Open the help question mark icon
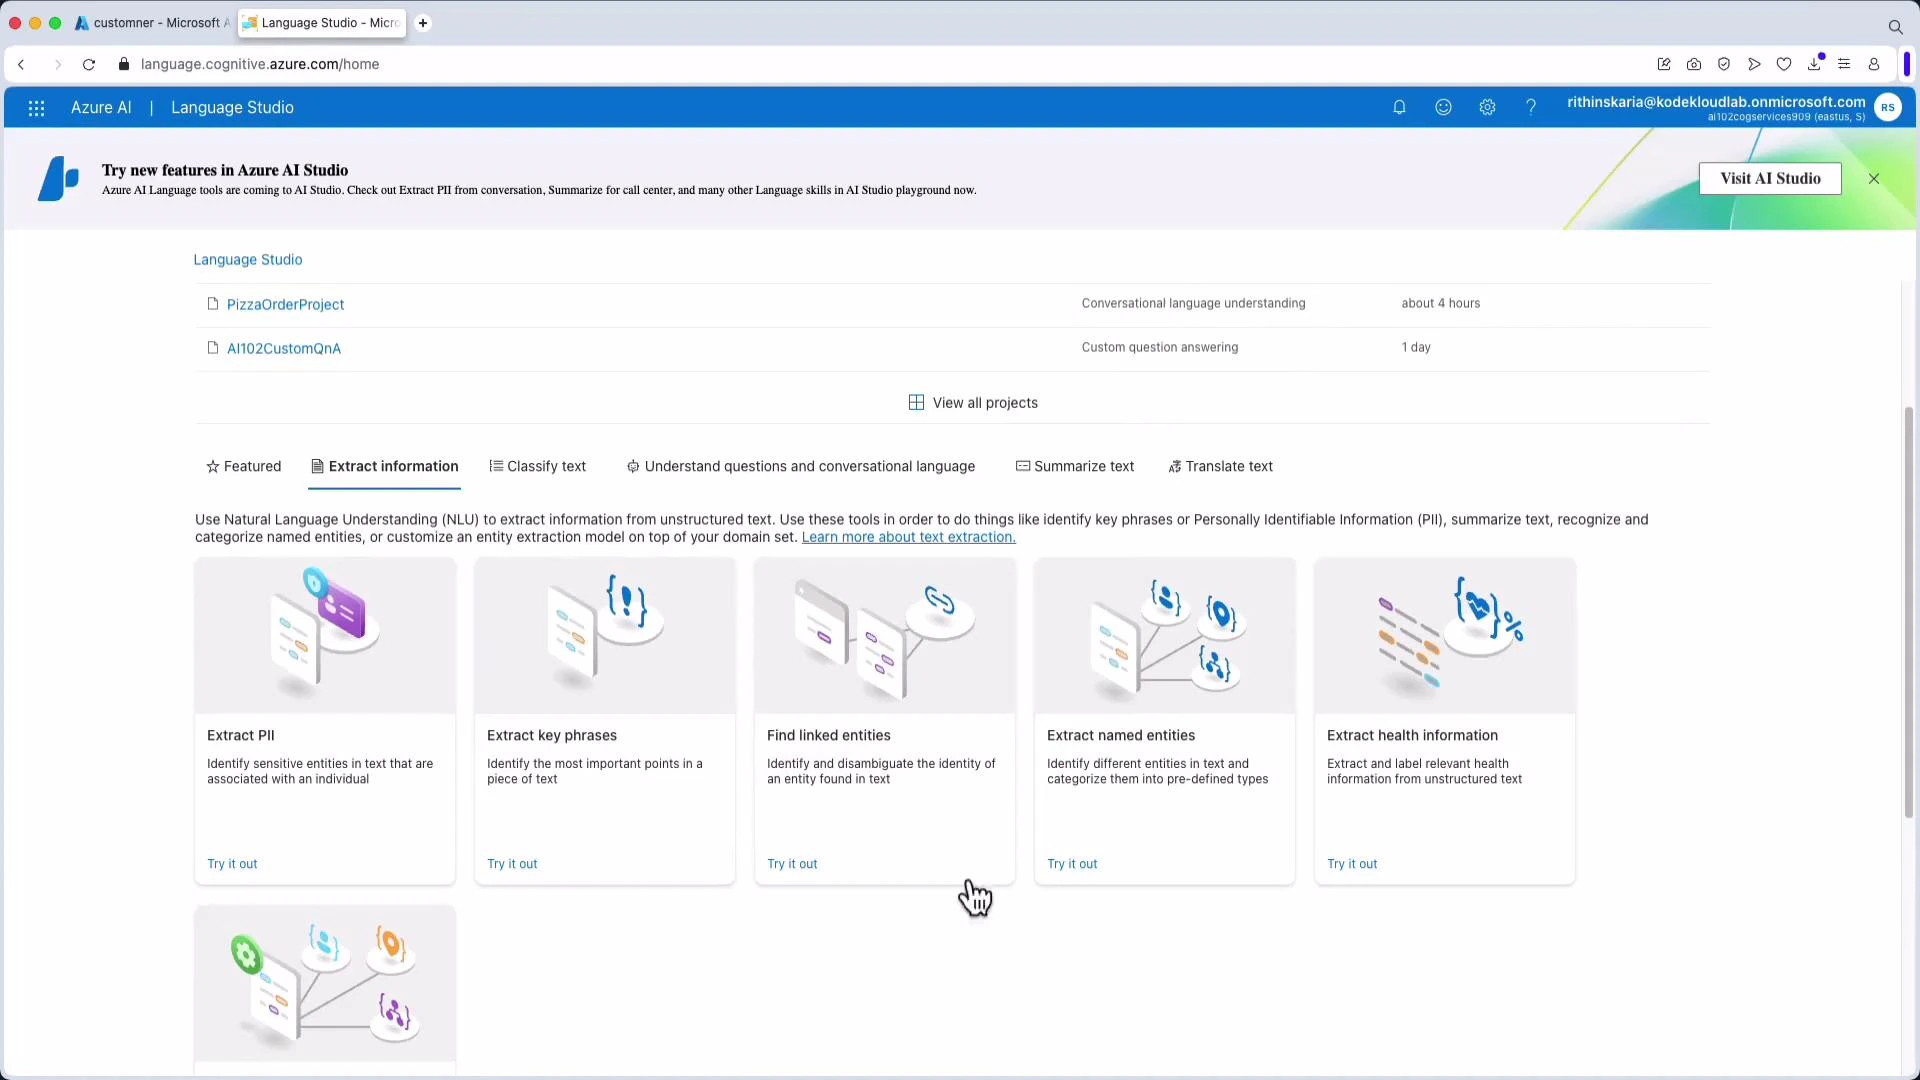The height and width of the screenshot is (1080, 1920). click(x=1531, y=107)
